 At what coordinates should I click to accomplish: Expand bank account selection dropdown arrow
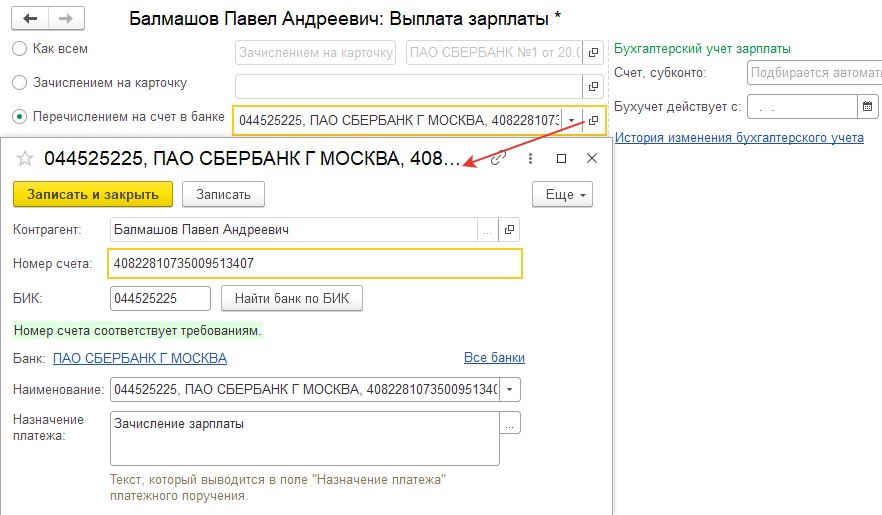[x=572, y=120]
